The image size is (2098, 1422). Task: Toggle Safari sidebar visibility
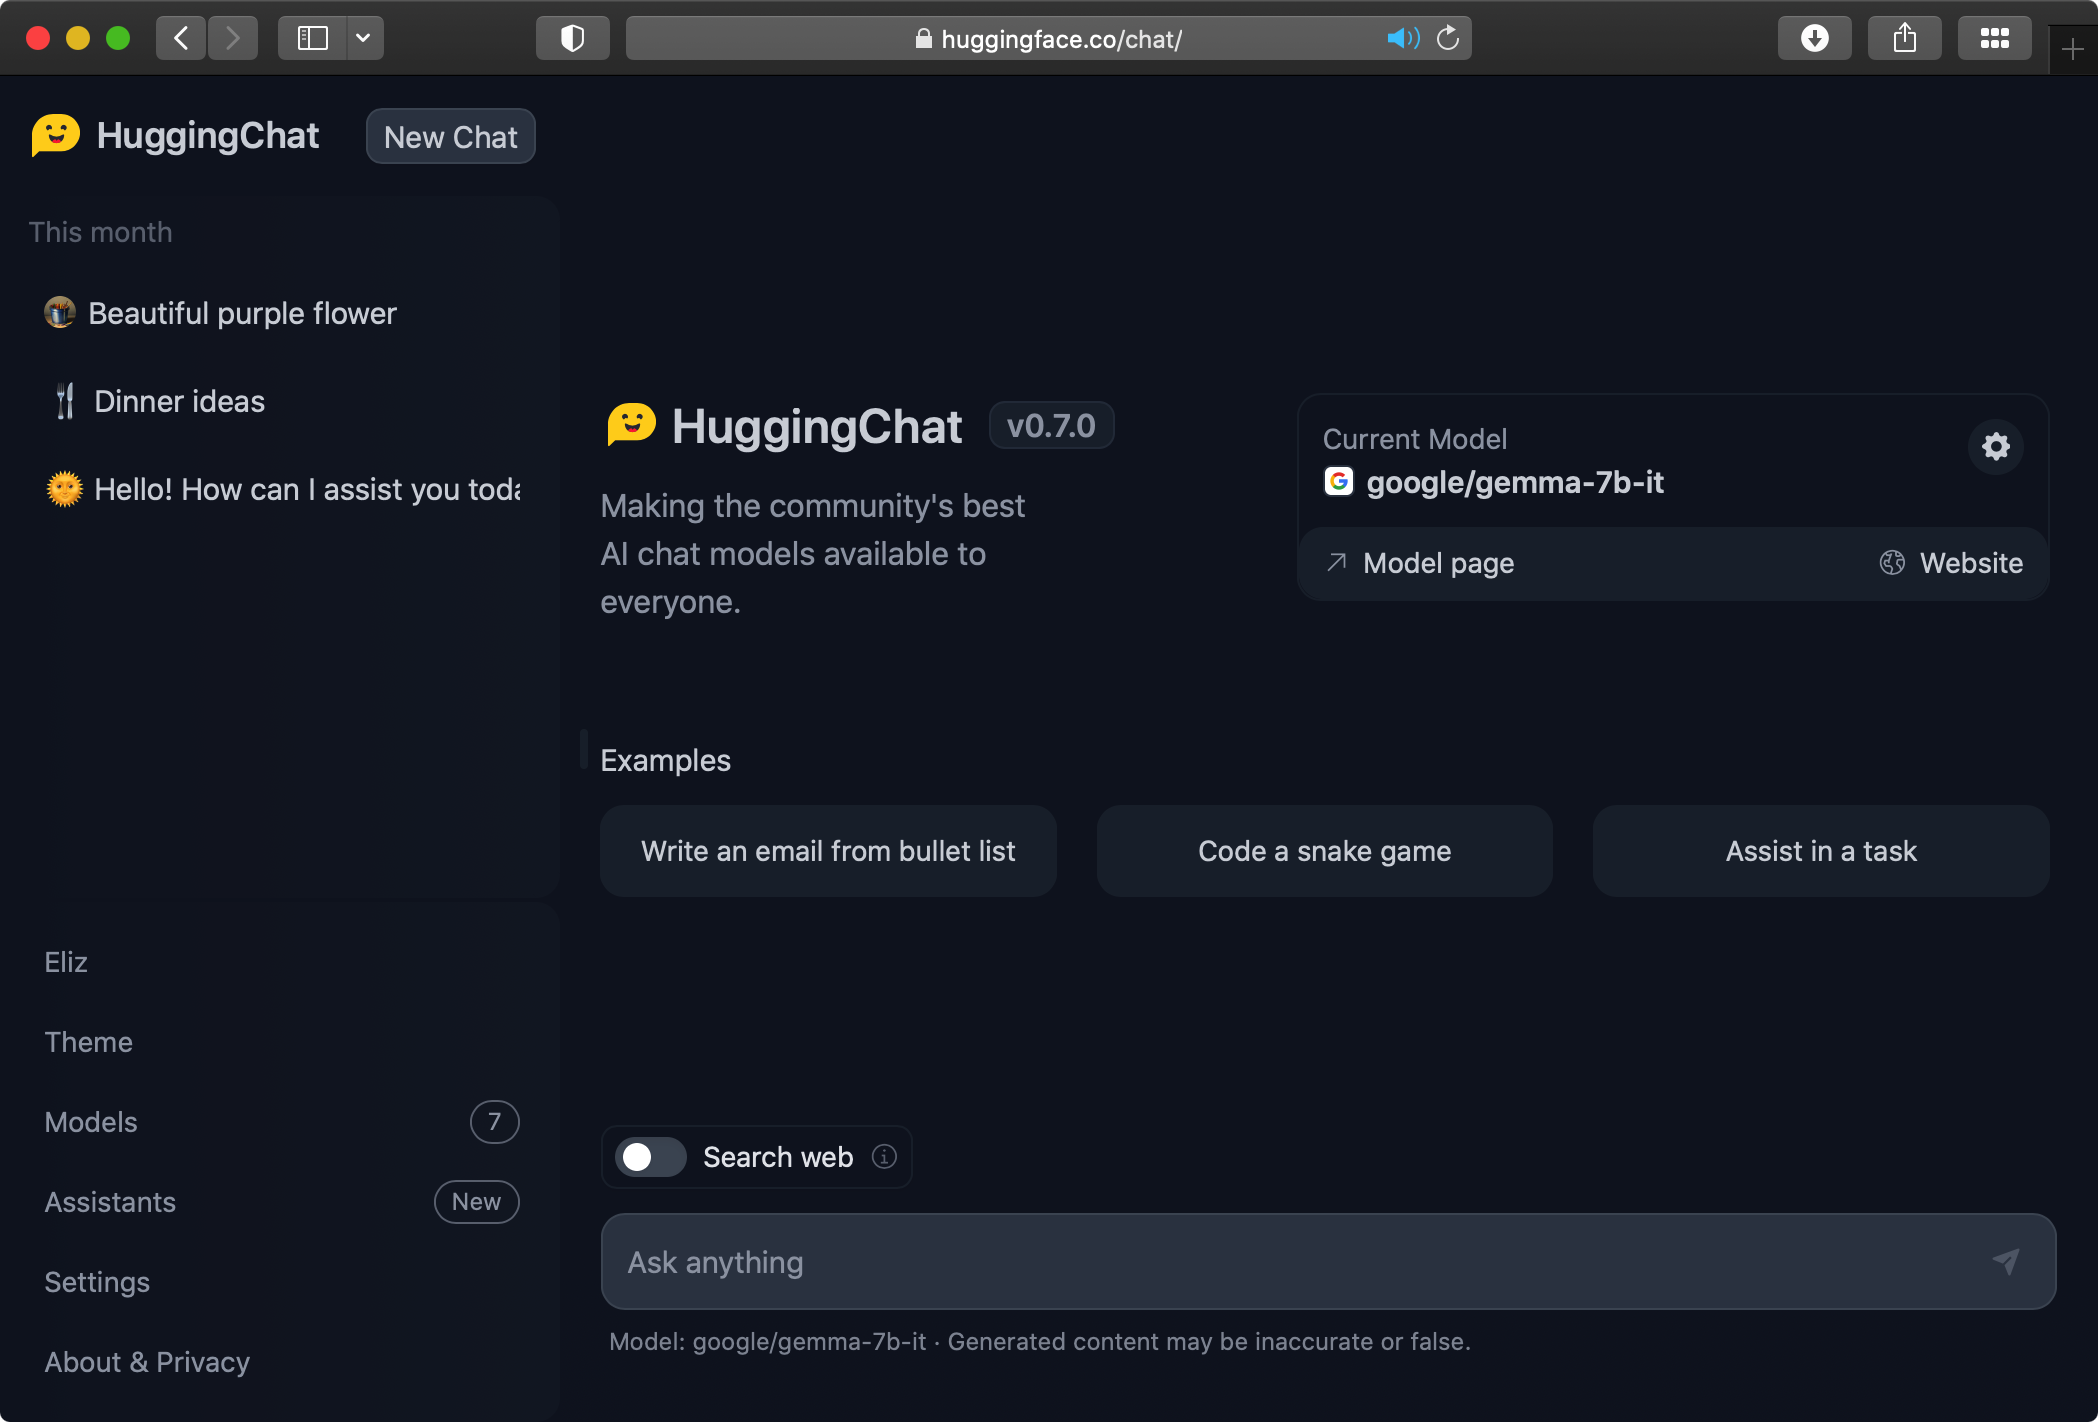[x=312, y=39]
